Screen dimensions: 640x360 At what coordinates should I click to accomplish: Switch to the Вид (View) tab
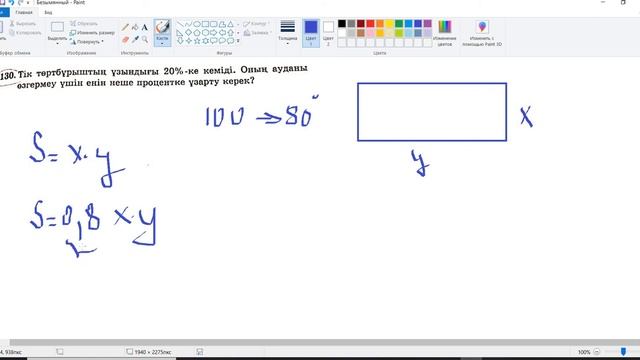[x=48, y=12]
